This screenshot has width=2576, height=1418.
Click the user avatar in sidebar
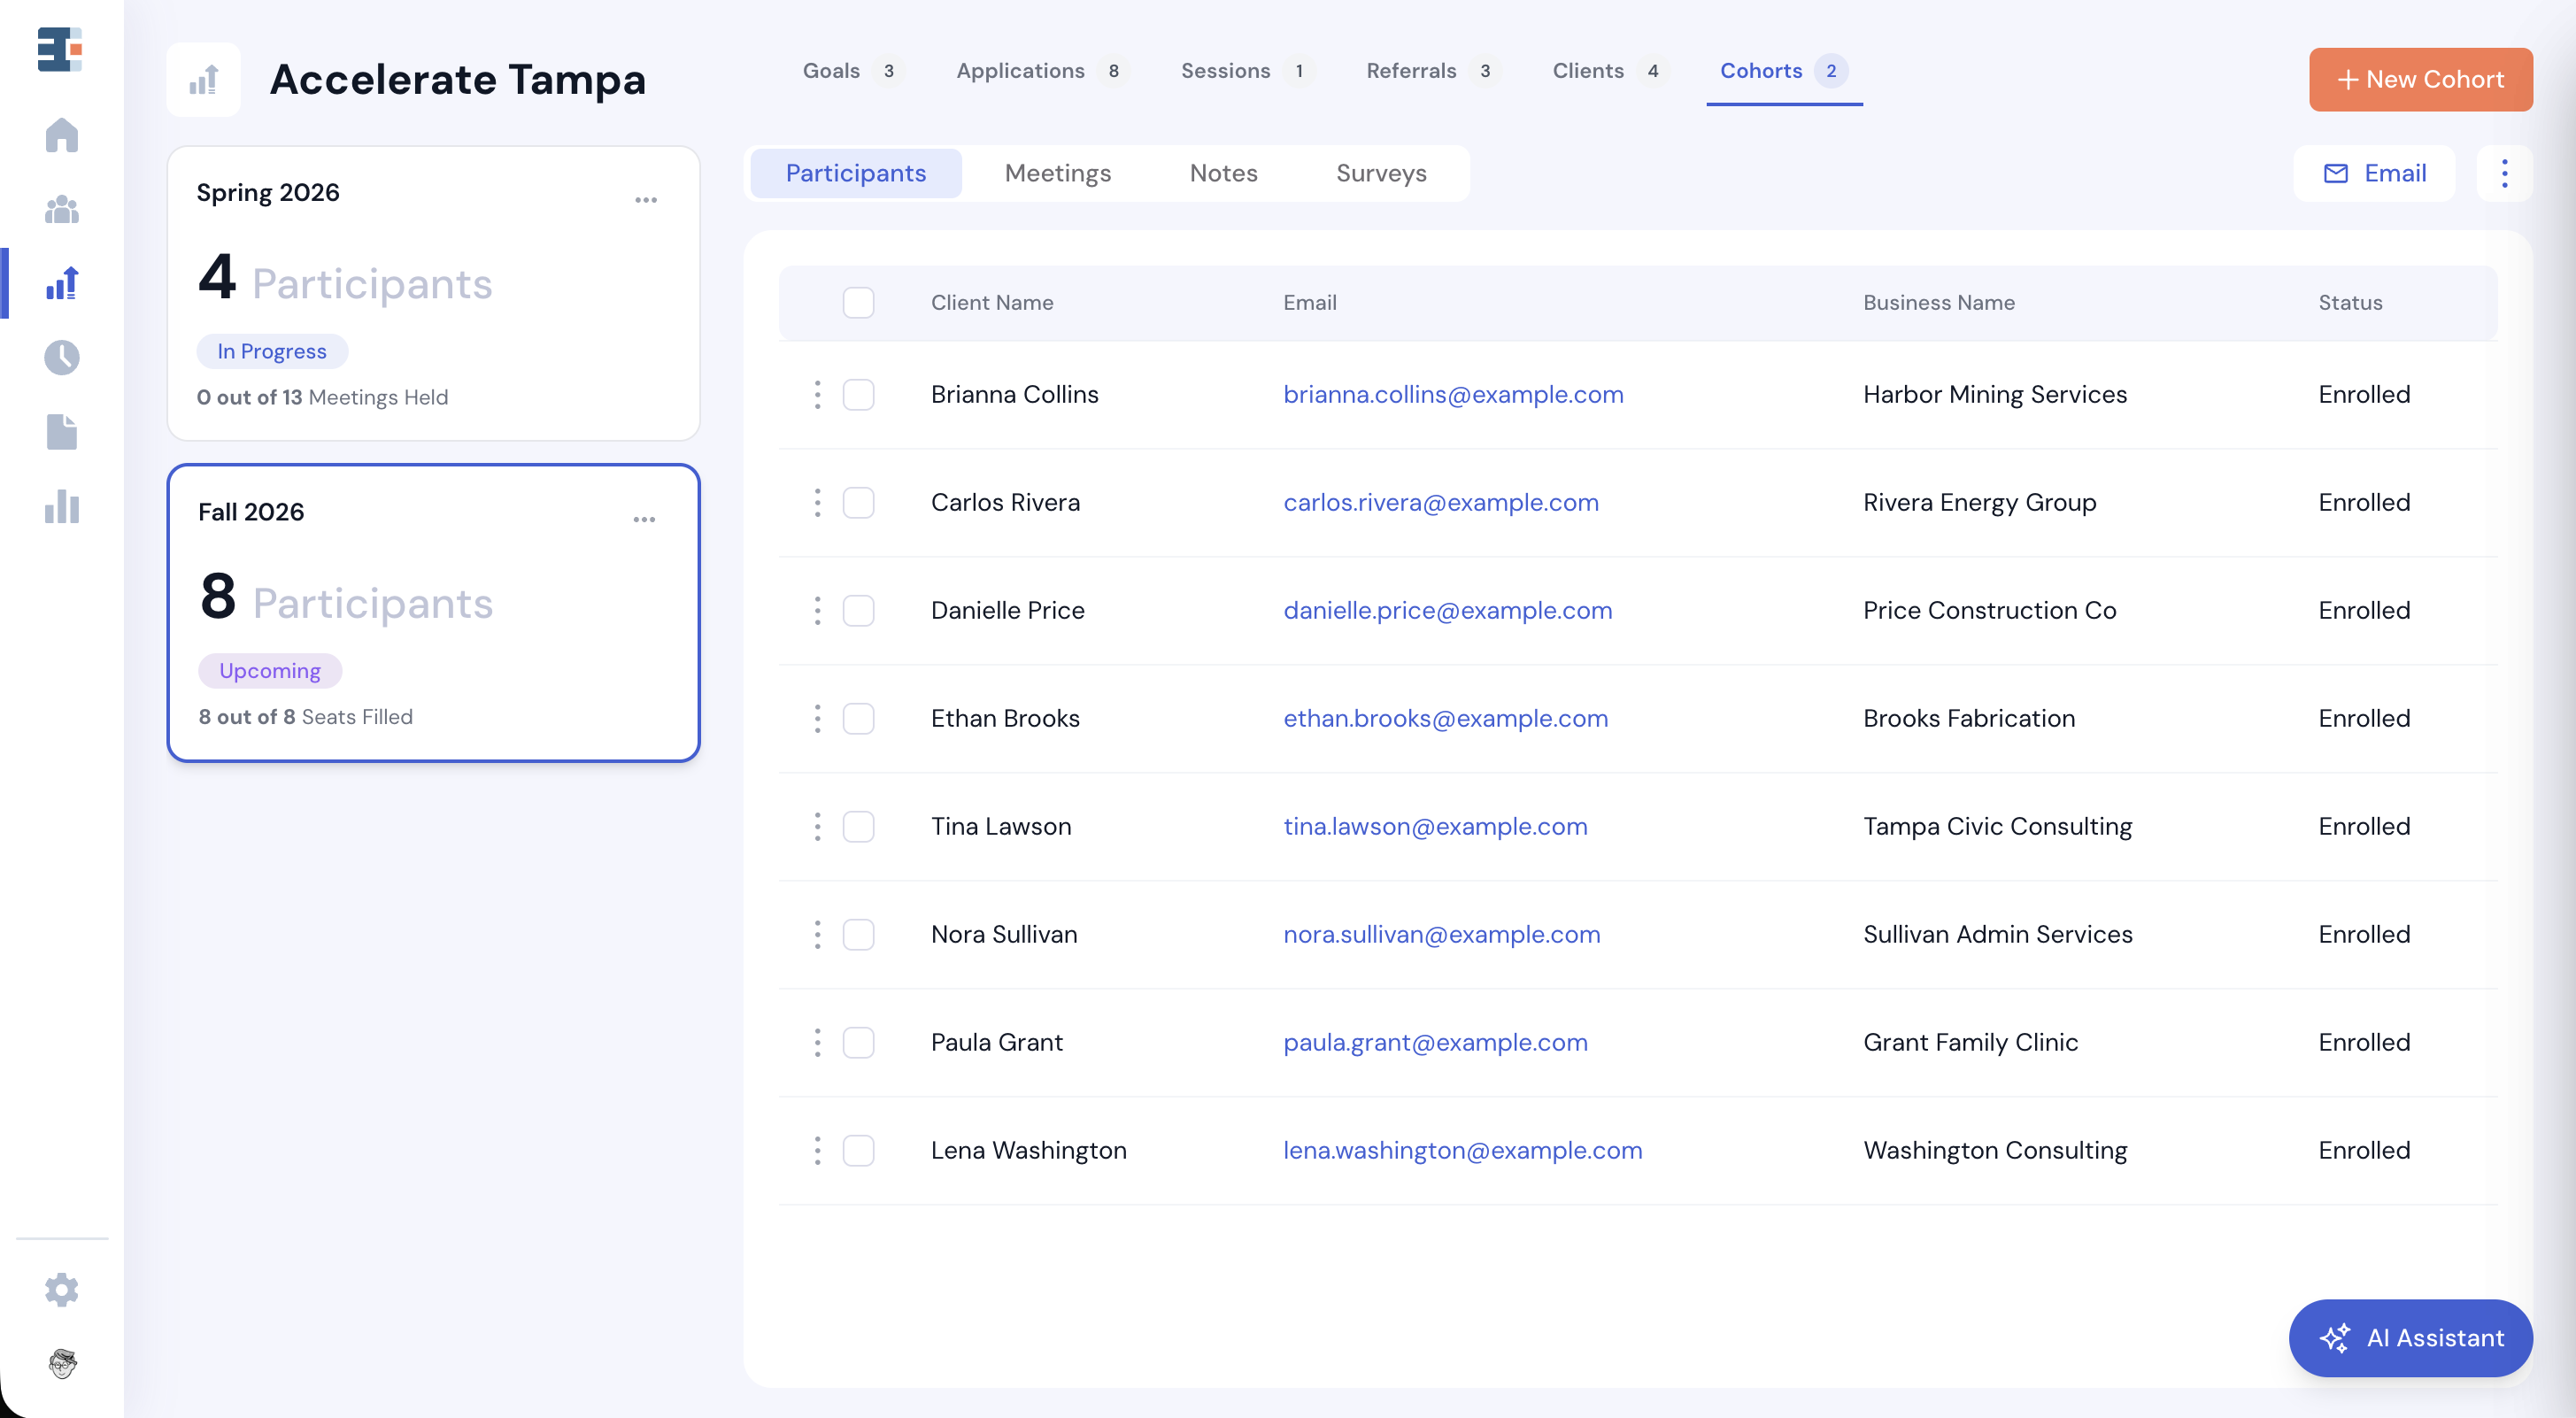click(x=62, y=1363)
